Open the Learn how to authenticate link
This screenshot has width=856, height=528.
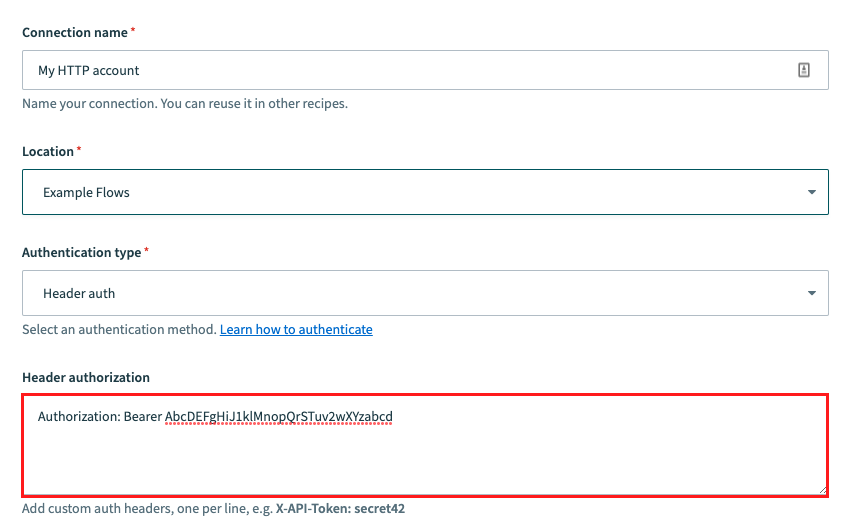296,330
